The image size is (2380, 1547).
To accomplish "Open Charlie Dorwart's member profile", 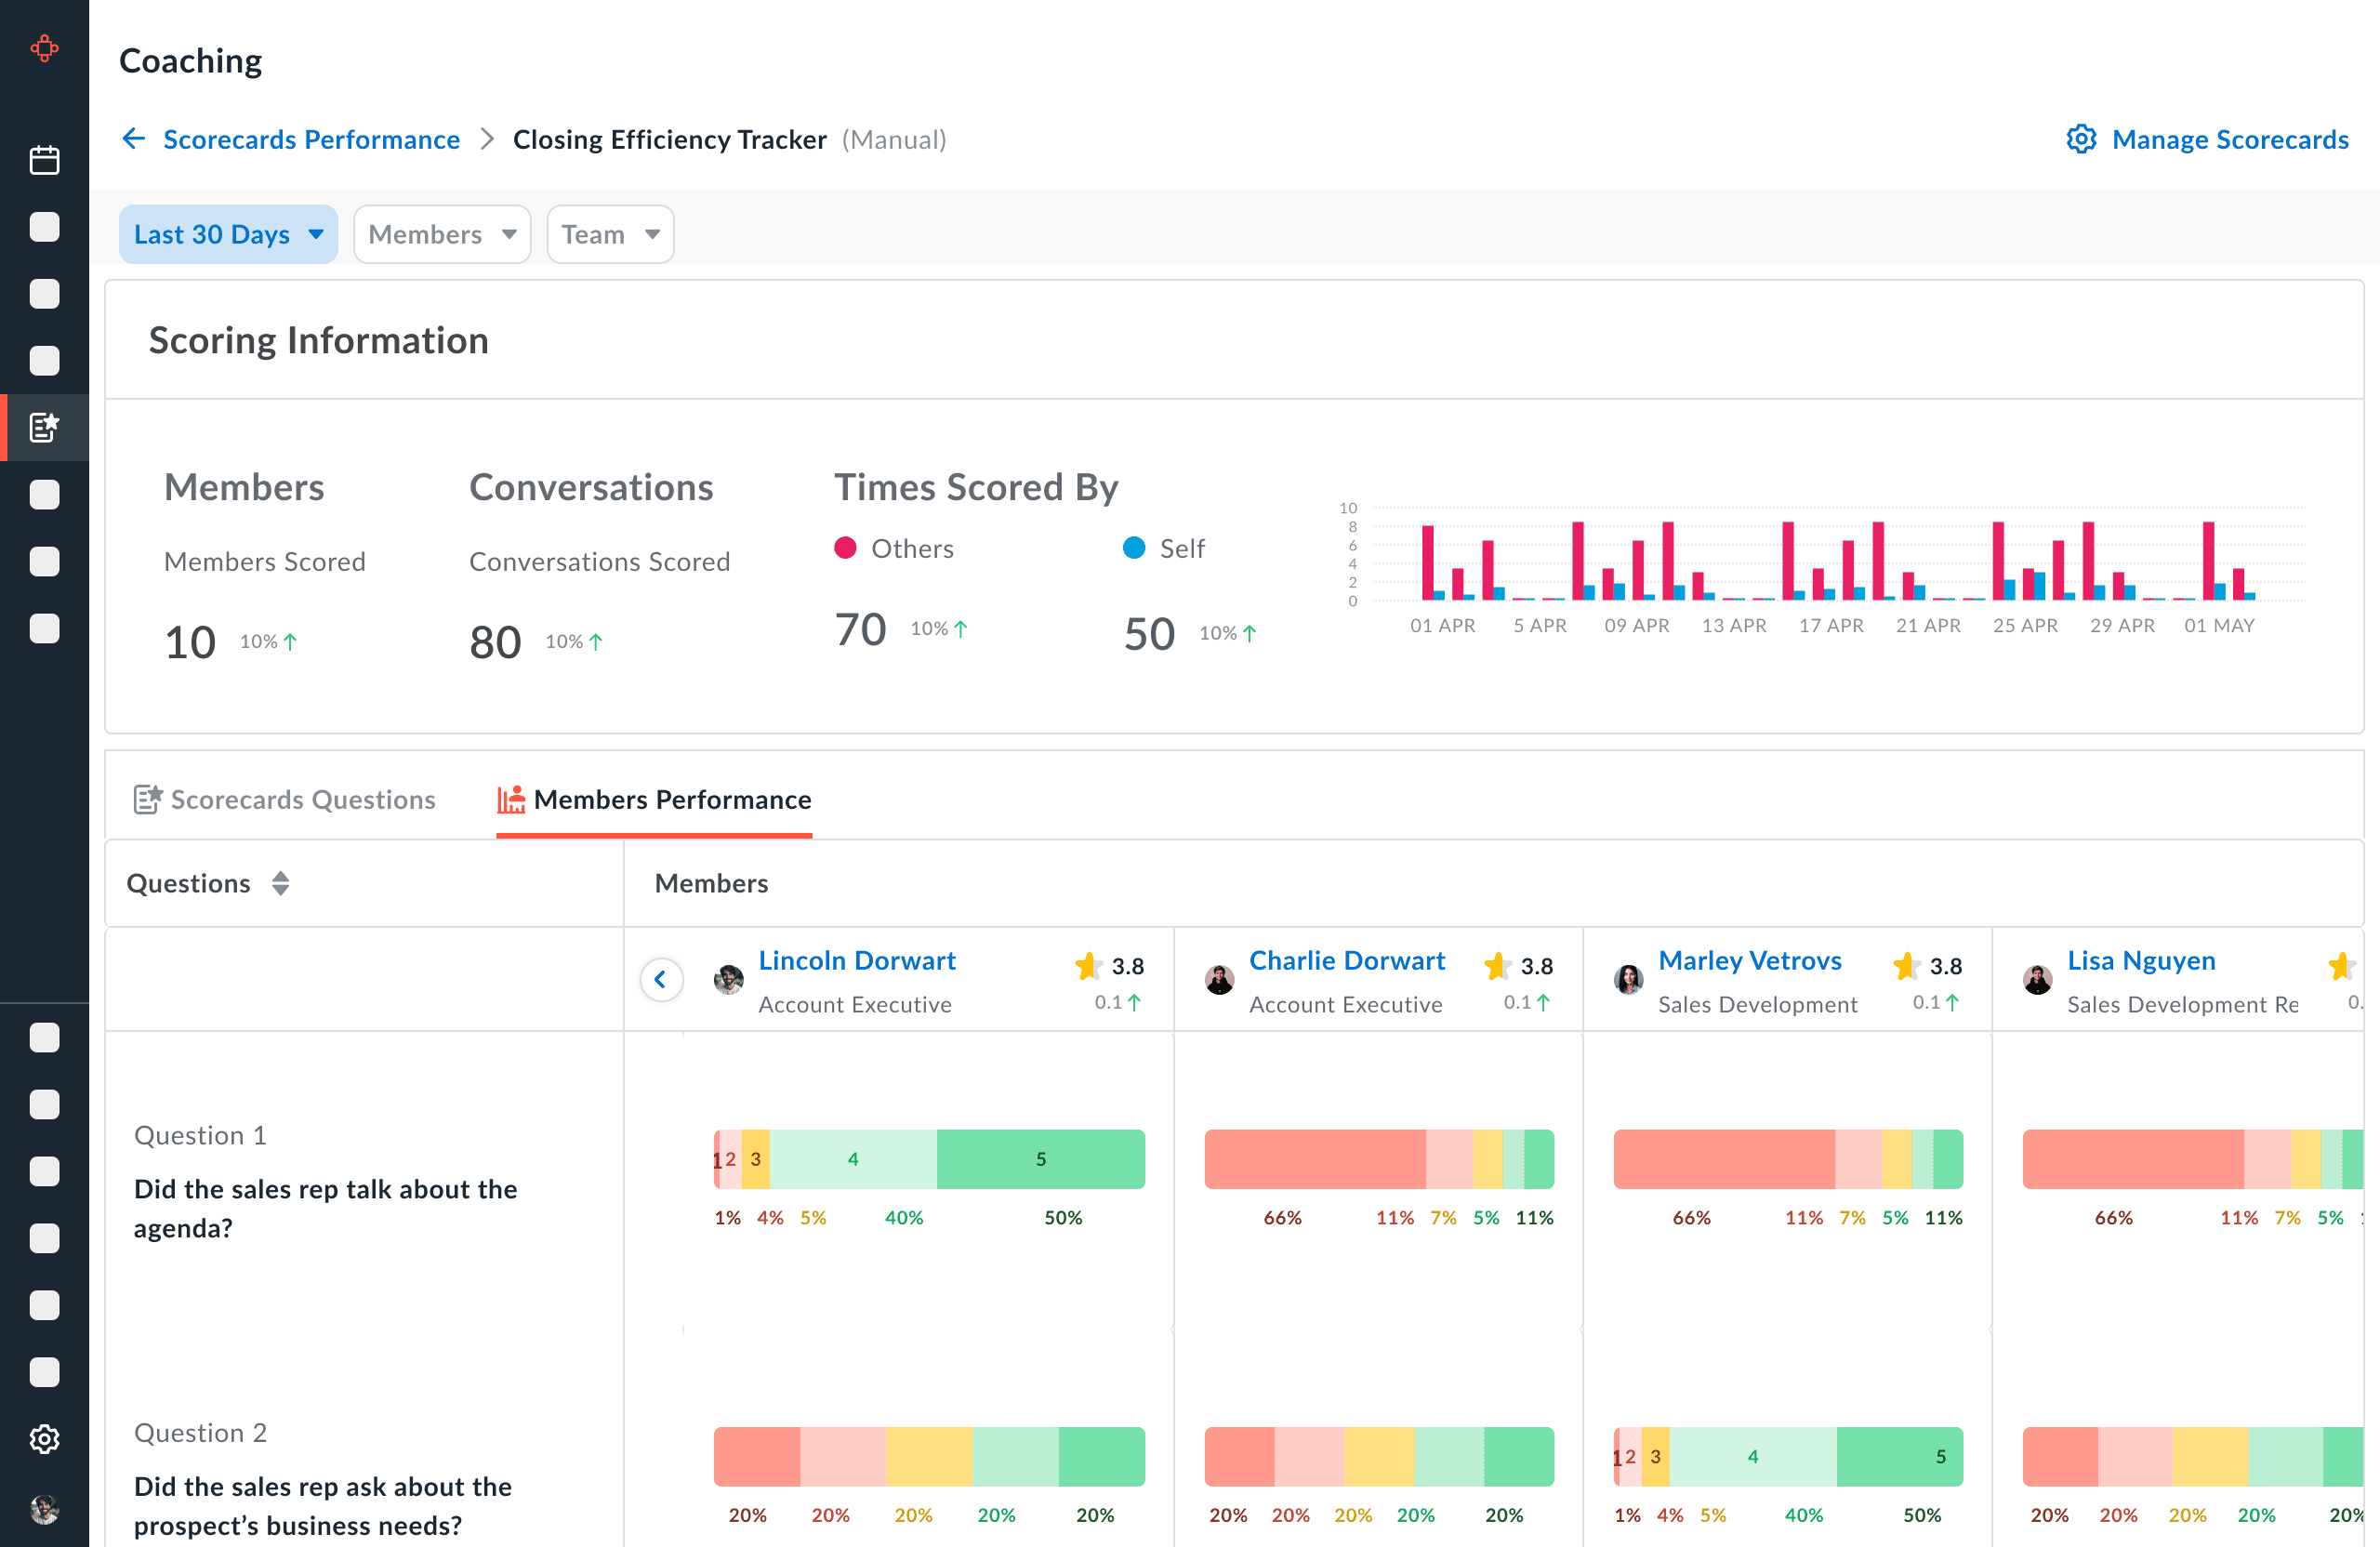I will point(1346,960).
